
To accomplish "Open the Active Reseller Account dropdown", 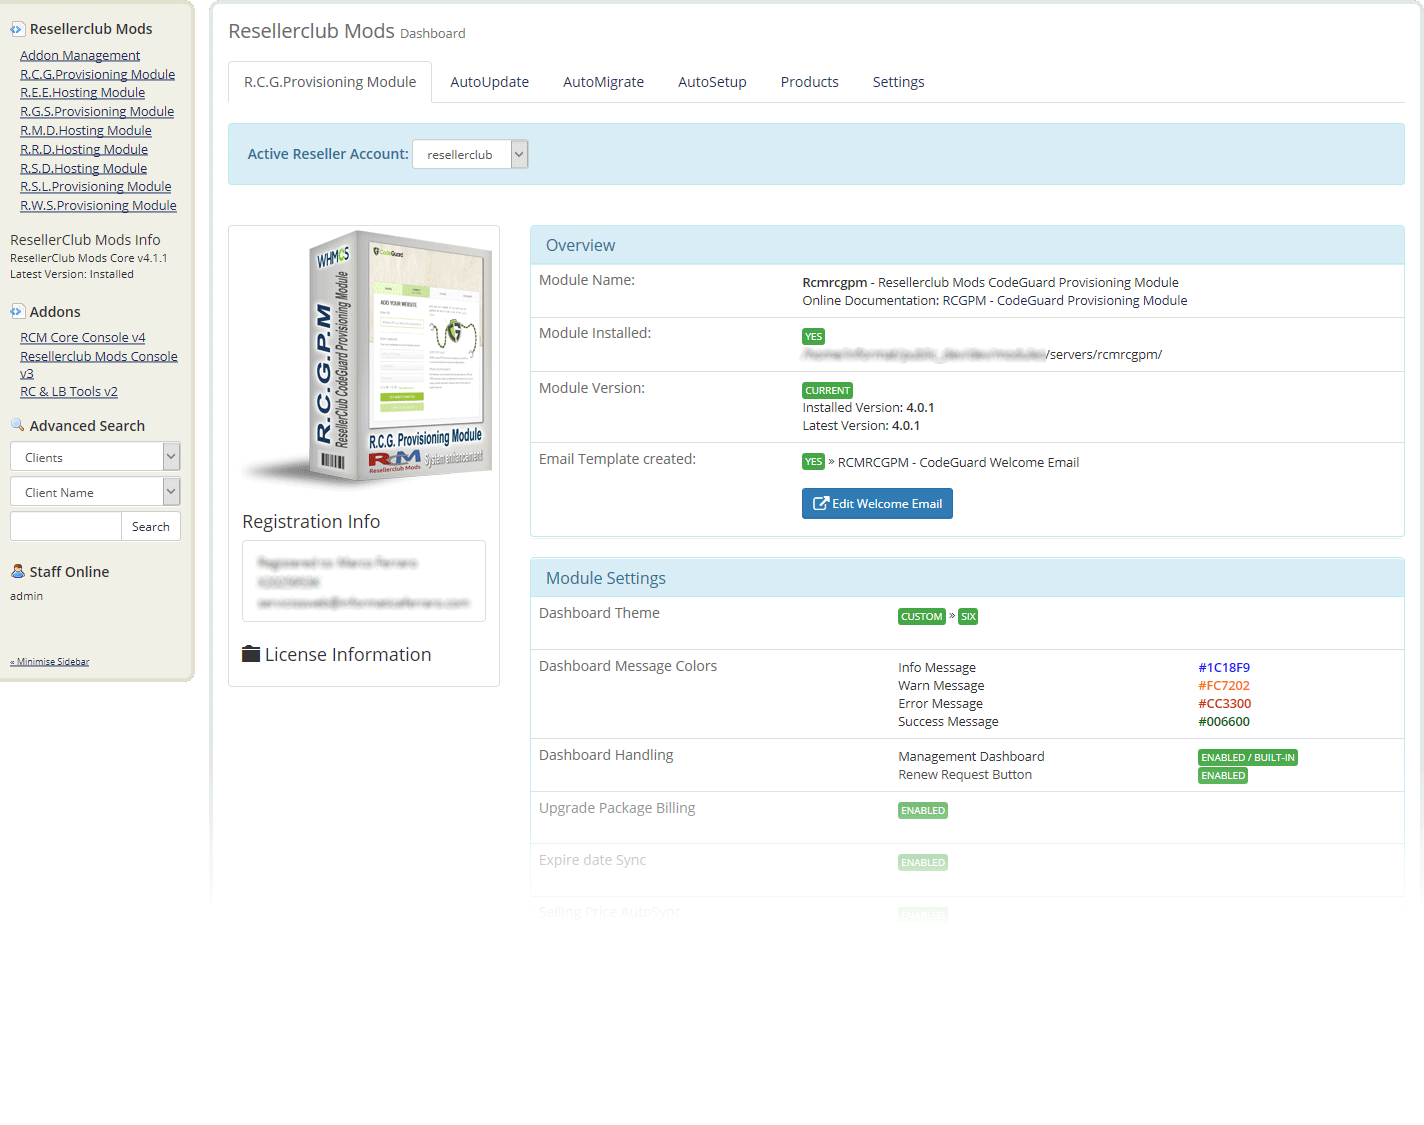I will point(470,154).
